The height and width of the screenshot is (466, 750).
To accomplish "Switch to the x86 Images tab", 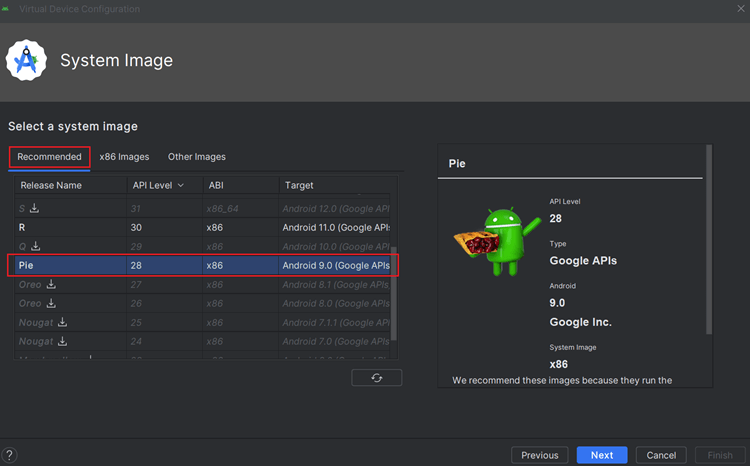I will click(x=124, y=157).
